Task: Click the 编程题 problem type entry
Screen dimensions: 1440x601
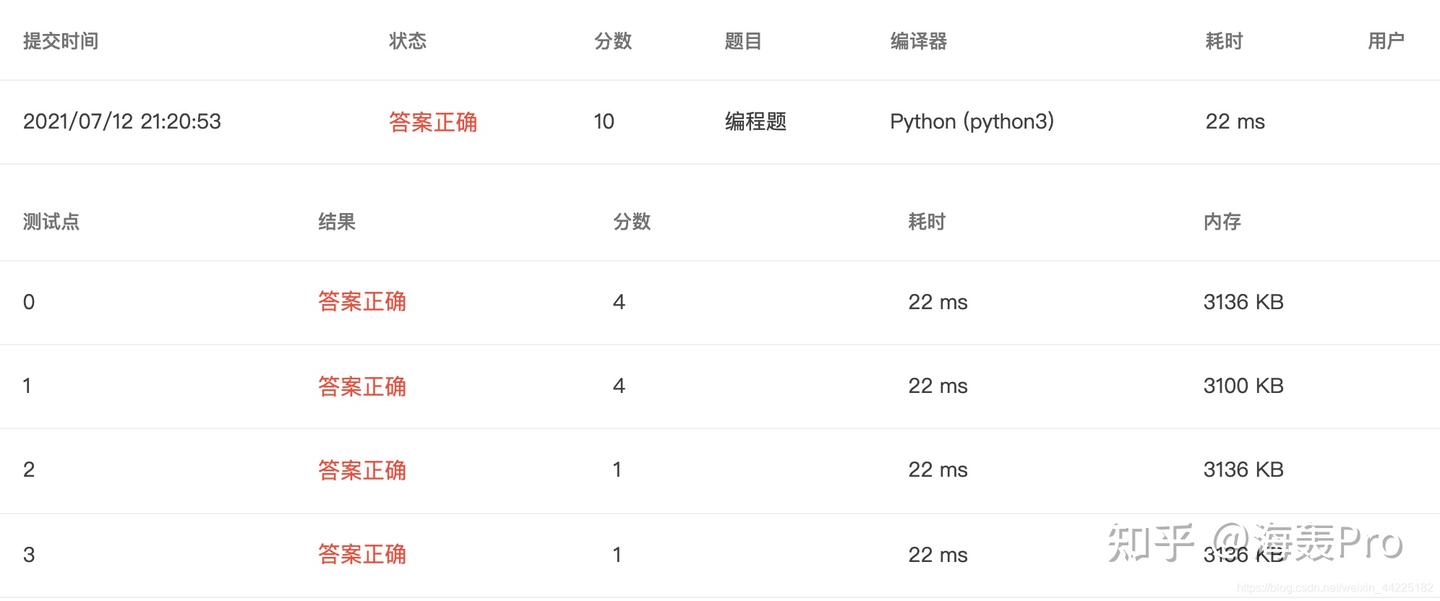Action: [x=755, y=122]
